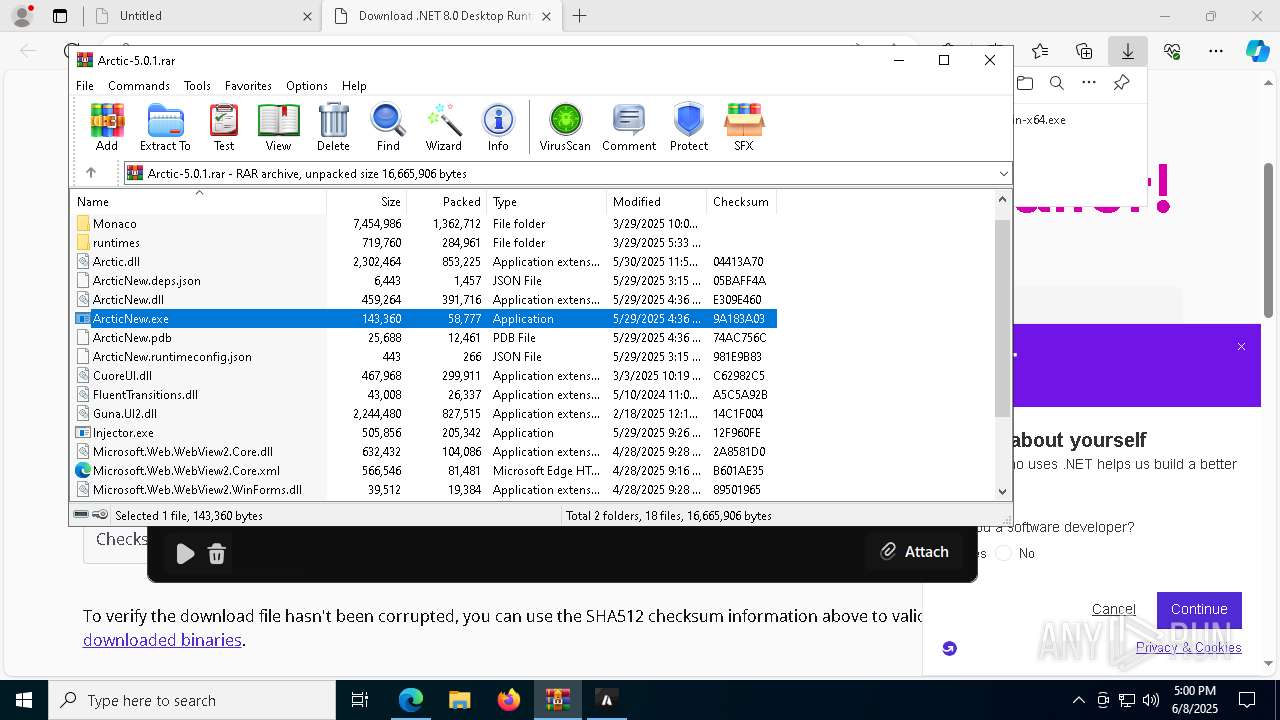1280x720 pixels.
Task: Run VirusScan from the toolbar
Action: [x=565, y=127]
